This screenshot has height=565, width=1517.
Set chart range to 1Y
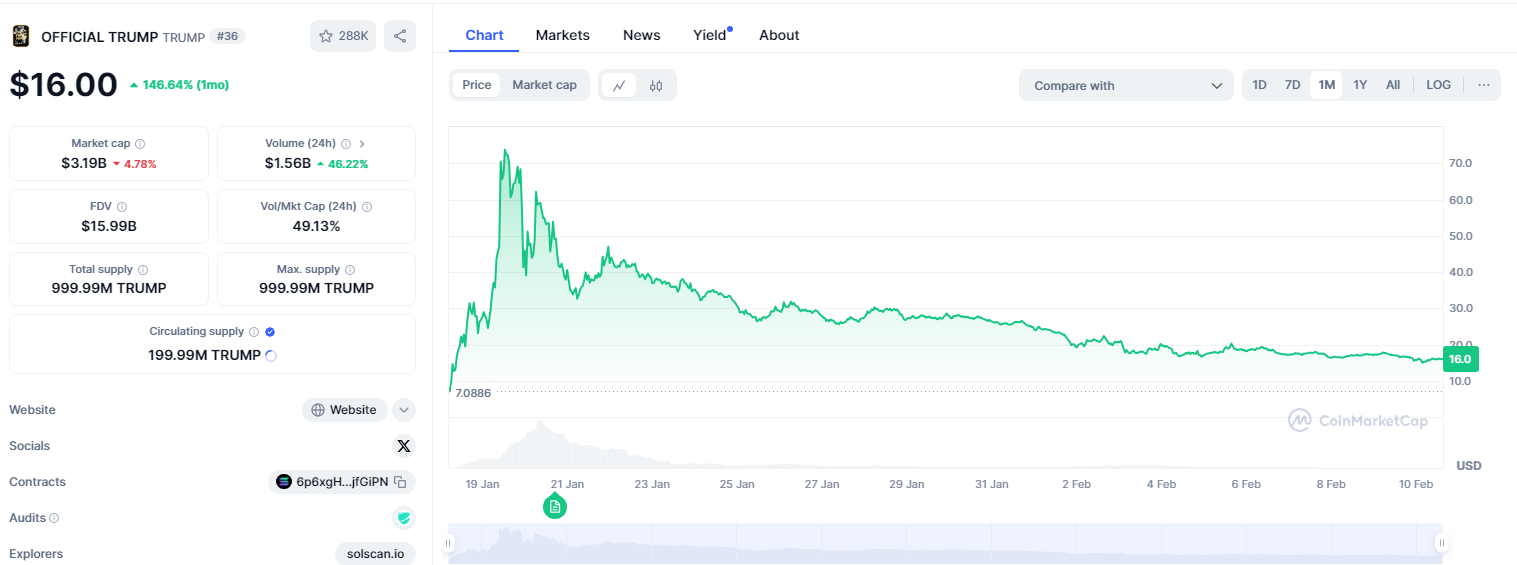coord(1360,85)
